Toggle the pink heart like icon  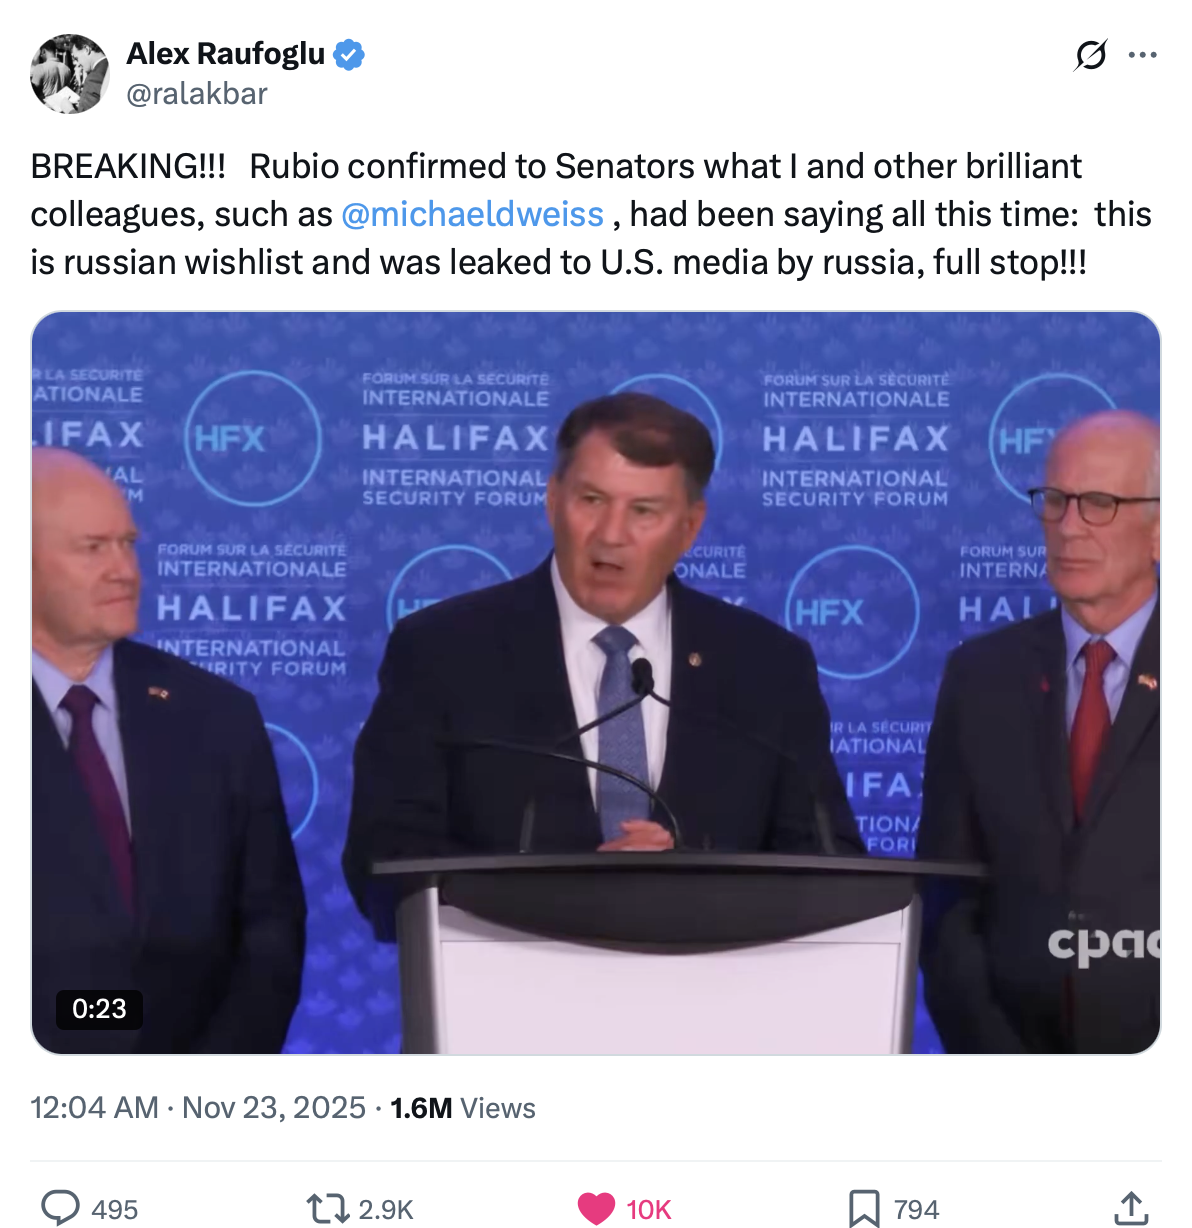coord(597,1209)
